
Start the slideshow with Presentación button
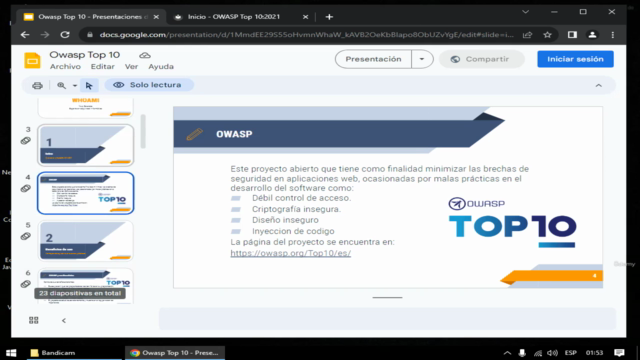[x=373, y=59]
